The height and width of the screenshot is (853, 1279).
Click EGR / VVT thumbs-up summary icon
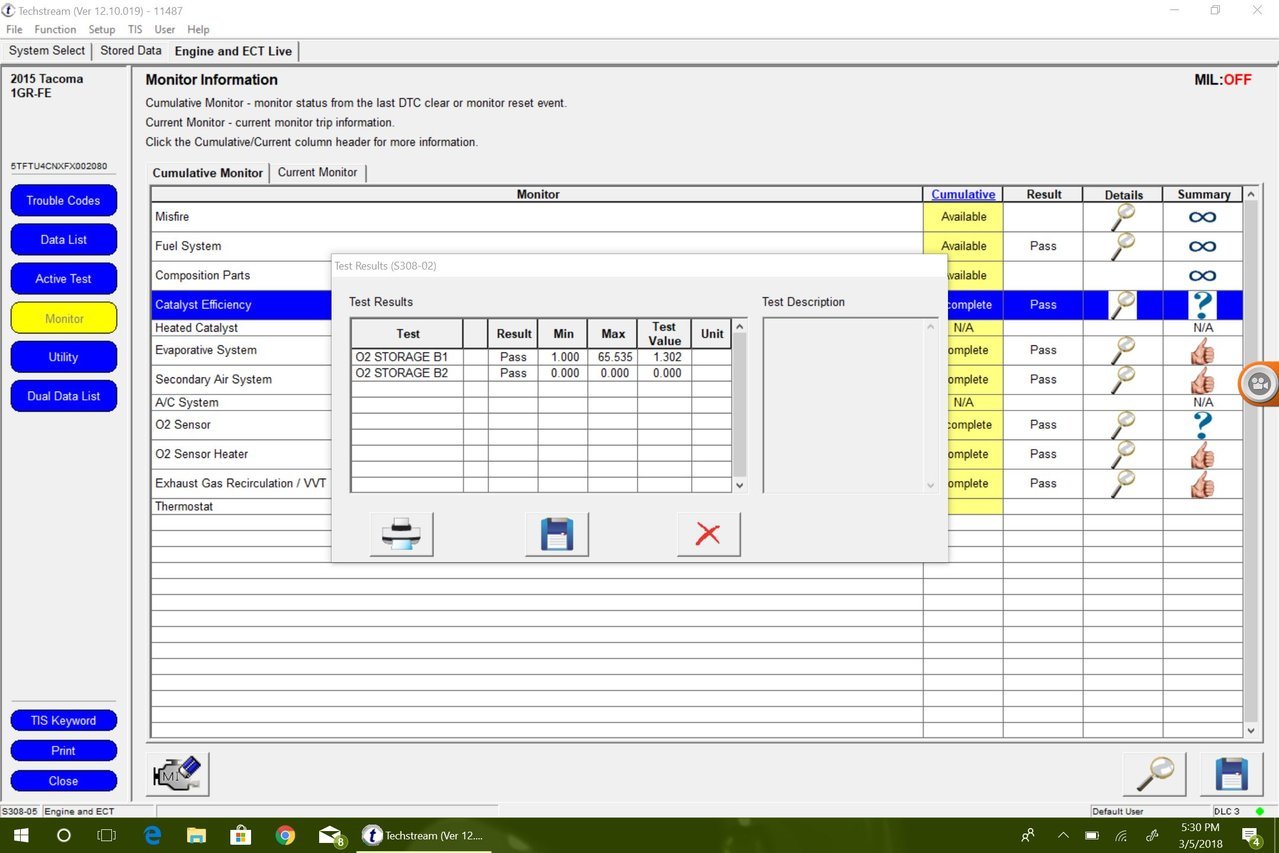1203,483
